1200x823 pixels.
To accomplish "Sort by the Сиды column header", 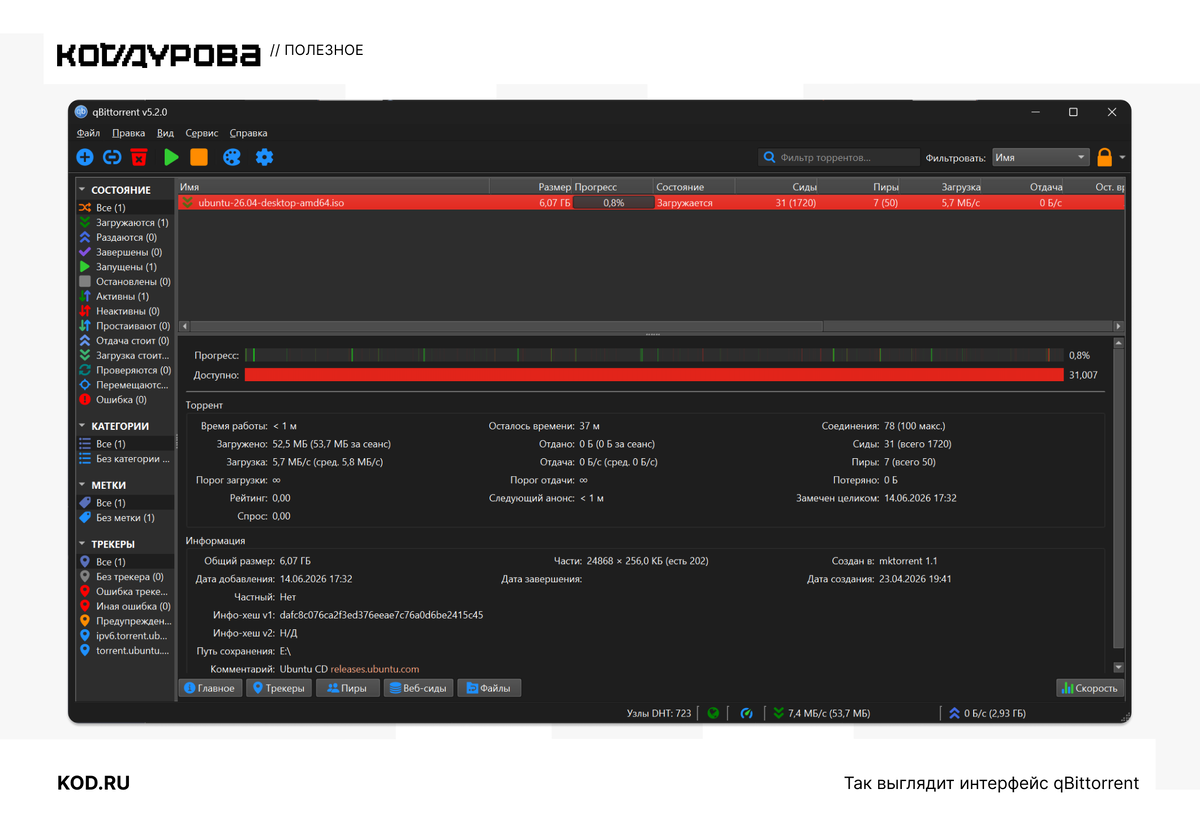I will click(777, 187).
